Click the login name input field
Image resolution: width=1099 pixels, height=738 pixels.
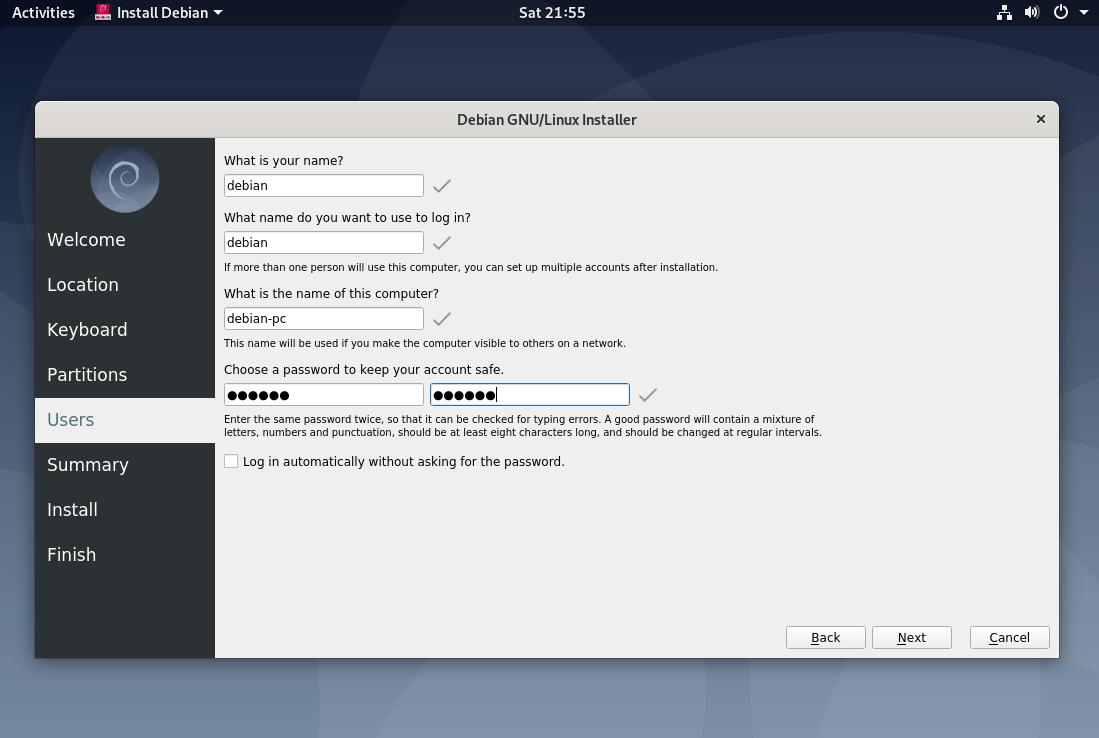tap(324, 242)
